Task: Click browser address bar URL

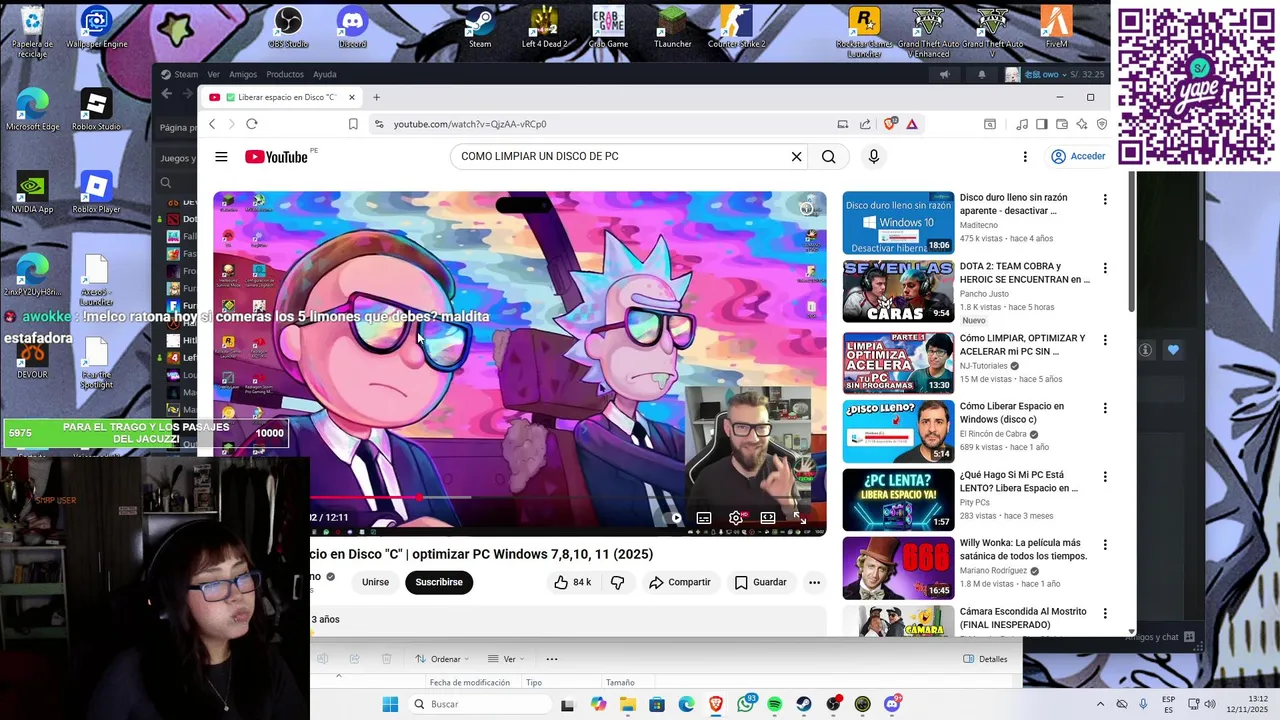Action: [x=470, y=124]
